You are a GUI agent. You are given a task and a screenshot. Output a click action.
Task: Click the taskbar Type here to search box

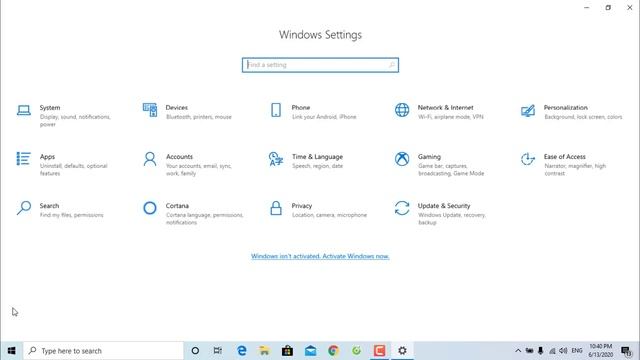coord(103,351)
